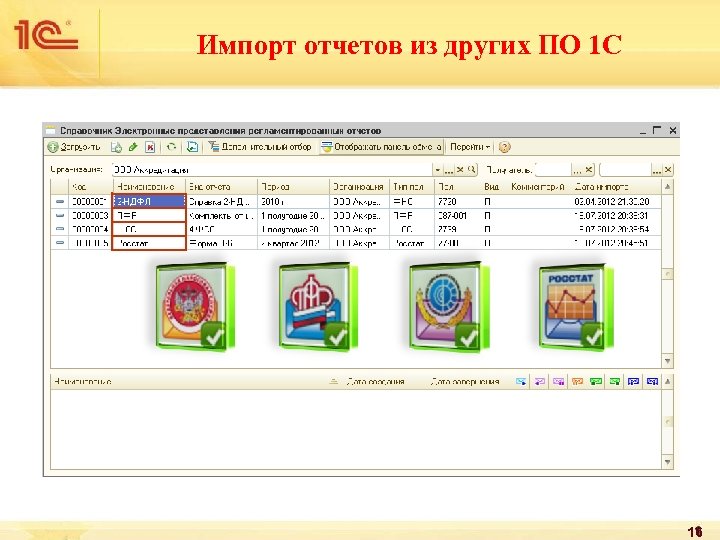Click the toolbar icon right of refresh
The height and width of the screenshot is (540, 720).
pyautogui.click(x=192, y=147)
